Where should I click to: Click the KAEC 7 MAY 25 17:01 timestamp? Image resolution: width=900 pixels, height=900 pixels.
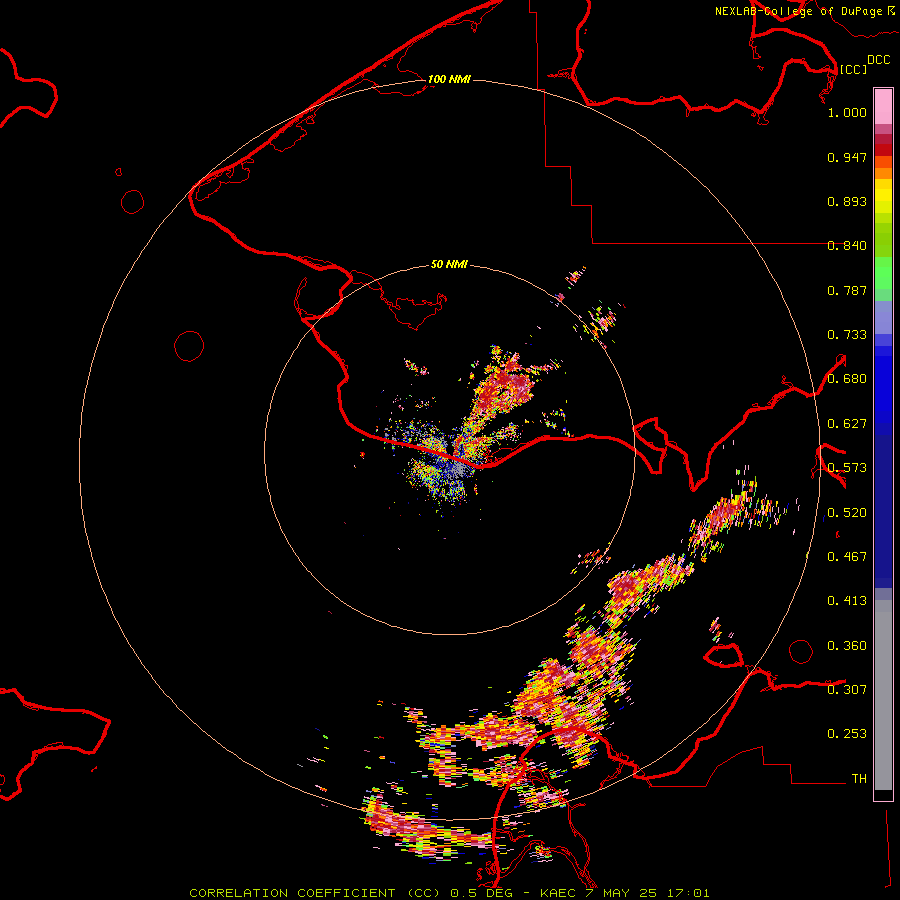click(x=625, y=893)
